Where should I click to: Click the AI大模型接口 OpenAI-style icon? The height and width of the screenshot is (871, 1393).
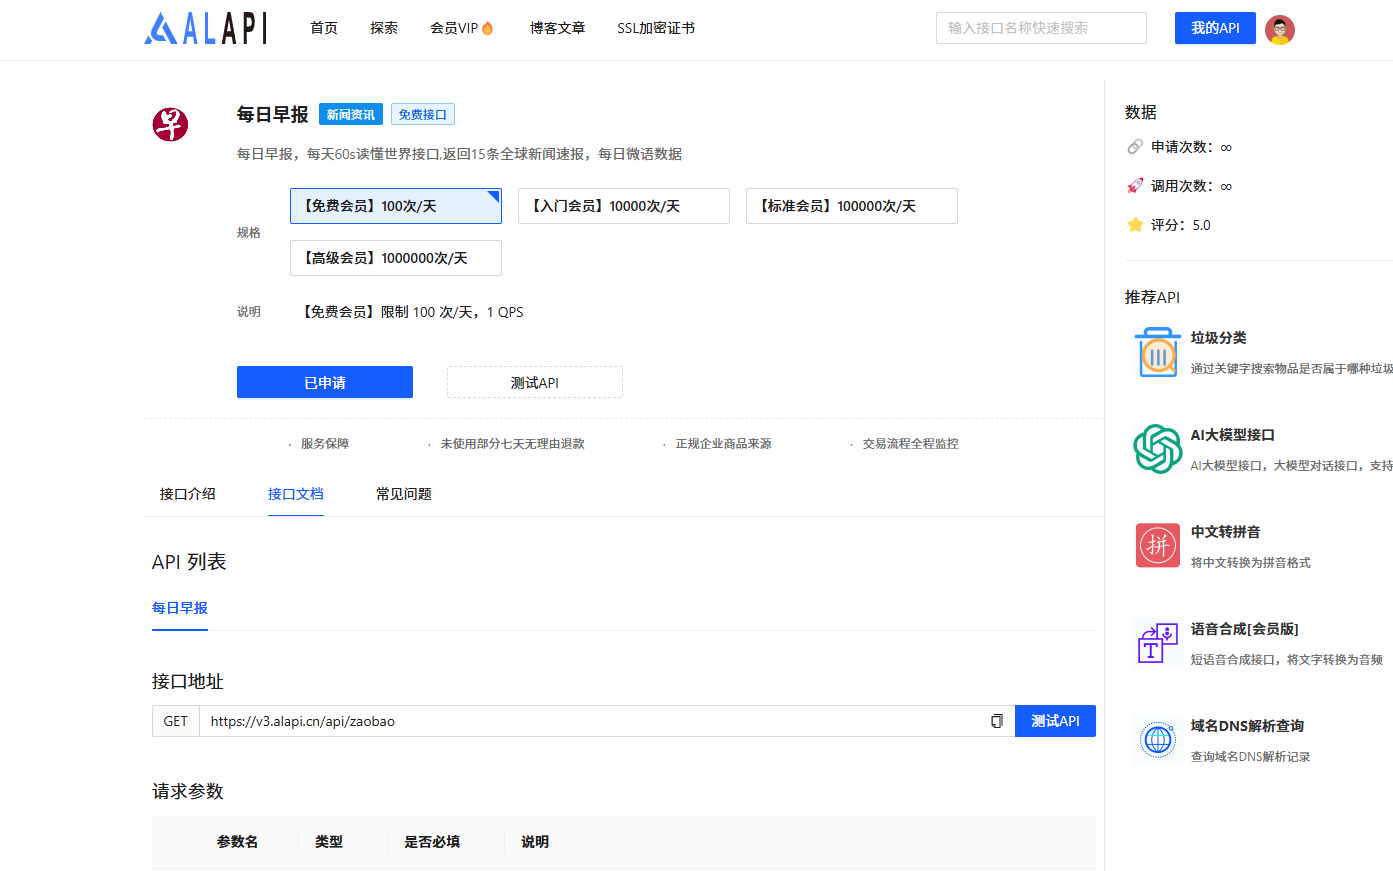(1157, 448)
